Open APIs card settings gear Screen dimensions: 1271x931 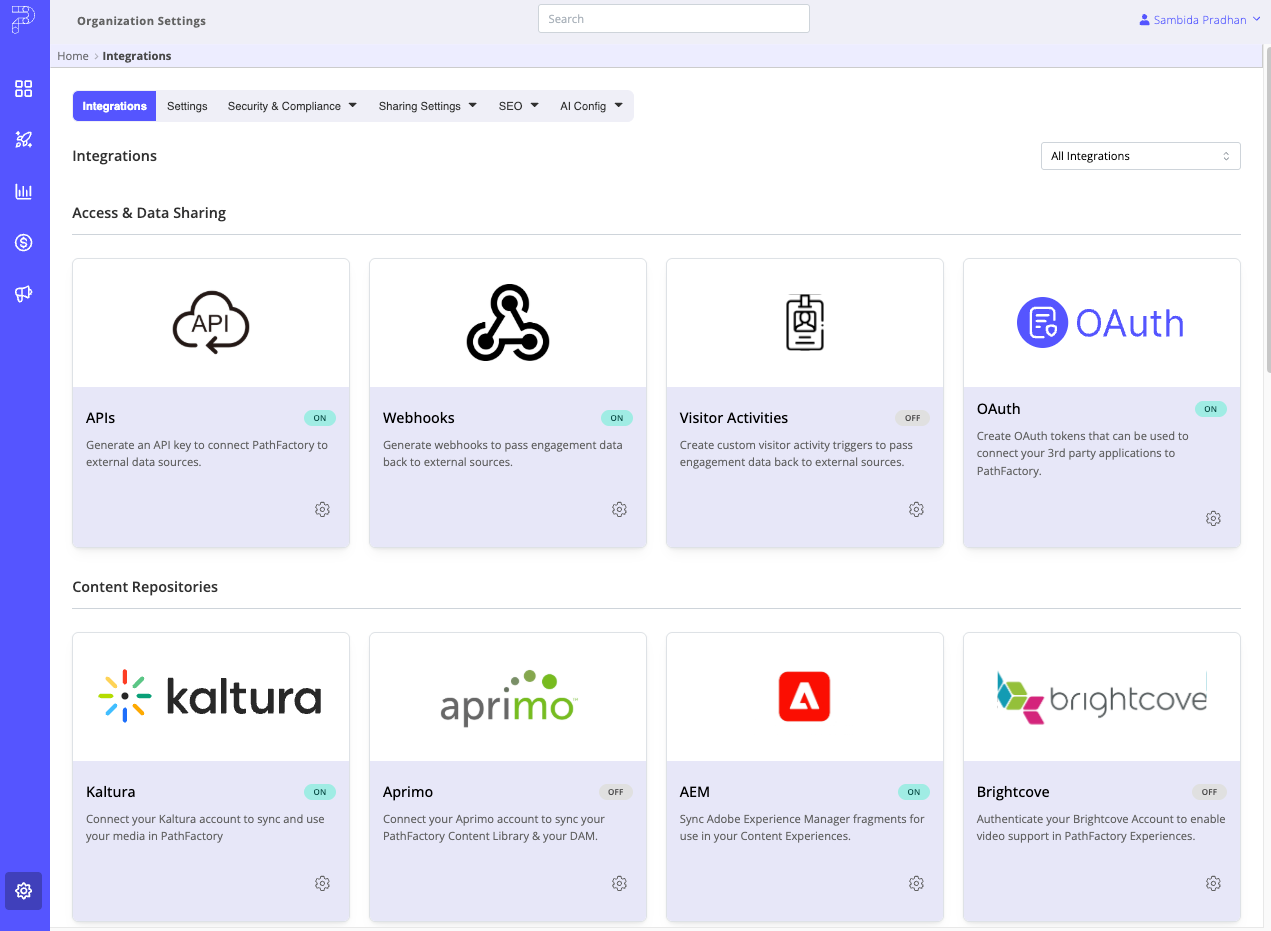[322, 510]
